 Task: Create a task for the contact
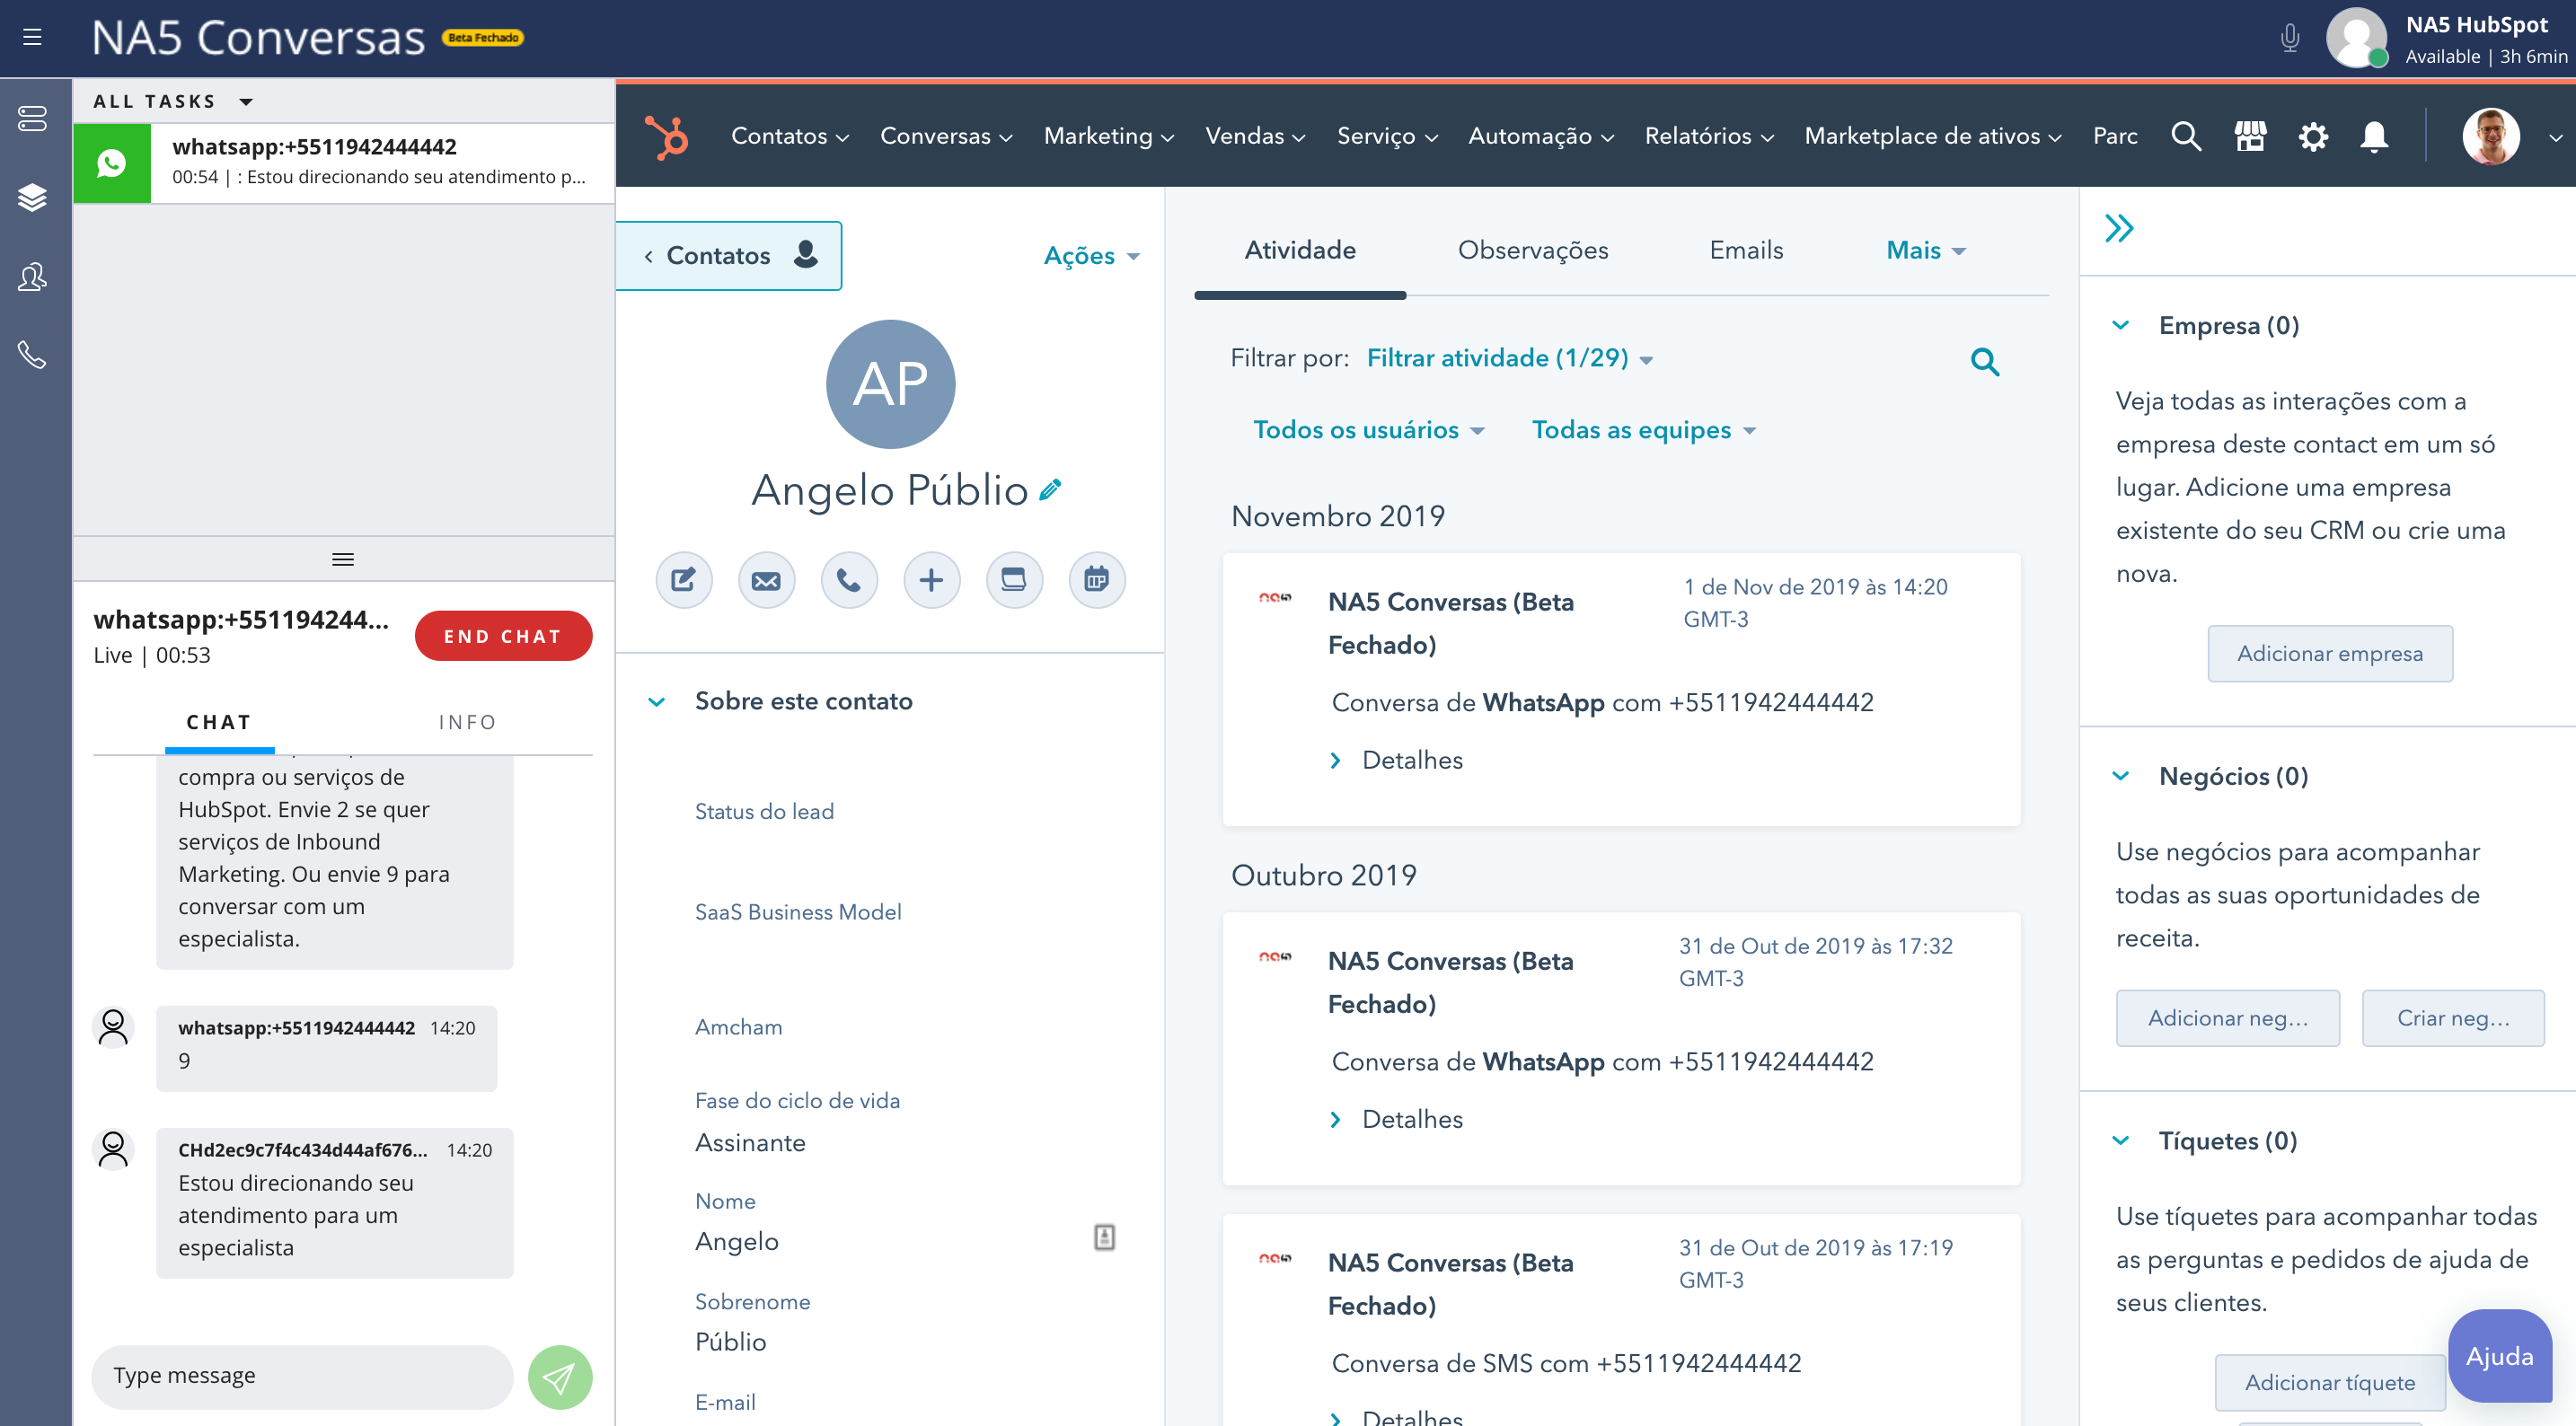click(x=1014, y=580)
